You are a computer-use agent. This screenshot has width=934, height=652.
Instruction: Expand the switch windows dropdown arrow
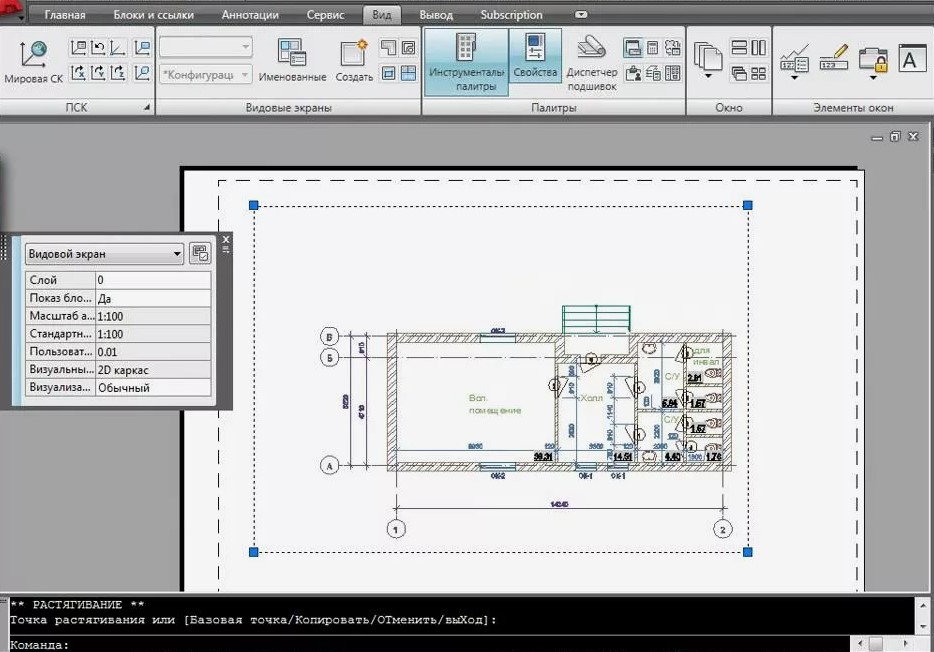pos(708,77)
